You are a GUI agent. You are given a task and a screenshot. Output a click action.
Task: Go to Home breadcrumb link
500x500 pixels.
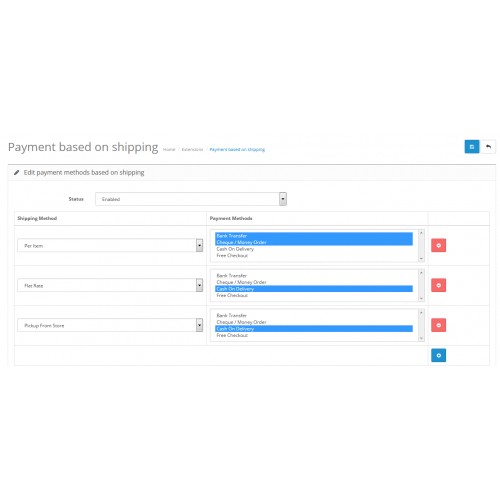click(169, 150)
